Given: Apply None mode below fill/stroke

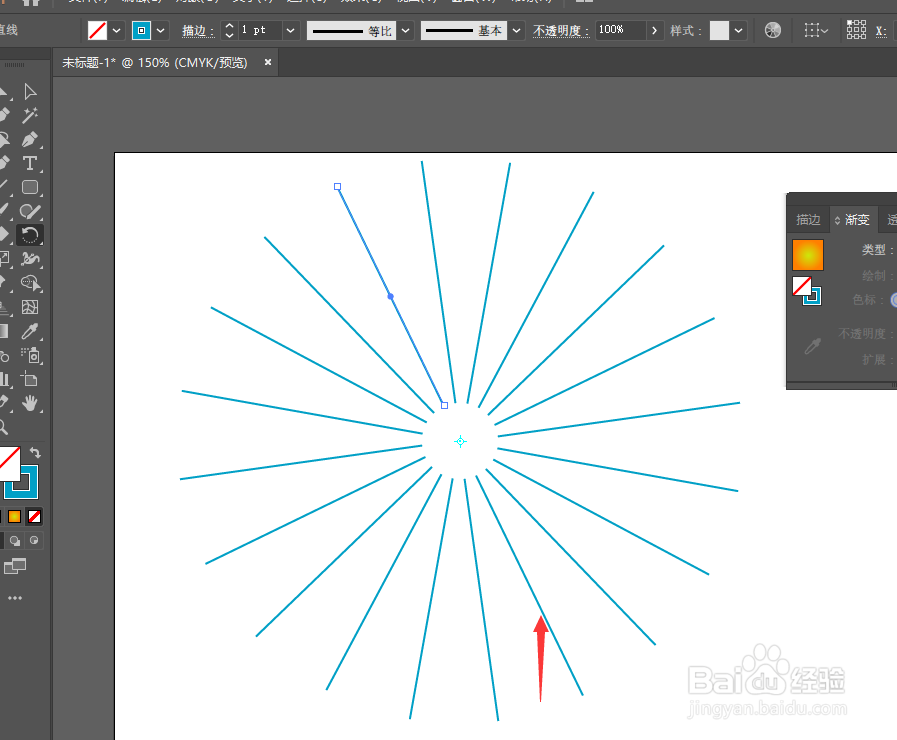Looking at the screenshot, I should (34, 516).
